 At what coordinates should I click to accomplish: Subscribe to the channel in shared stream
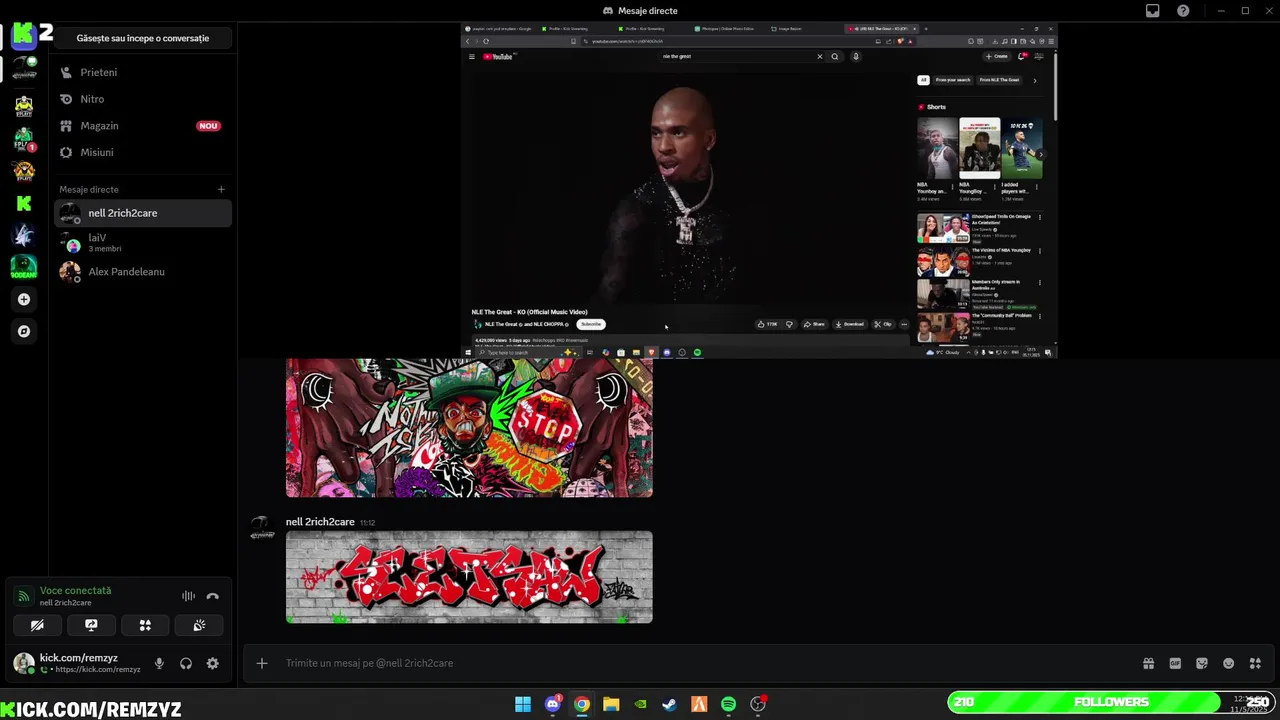pyautogui.click(x=591, y=324)
